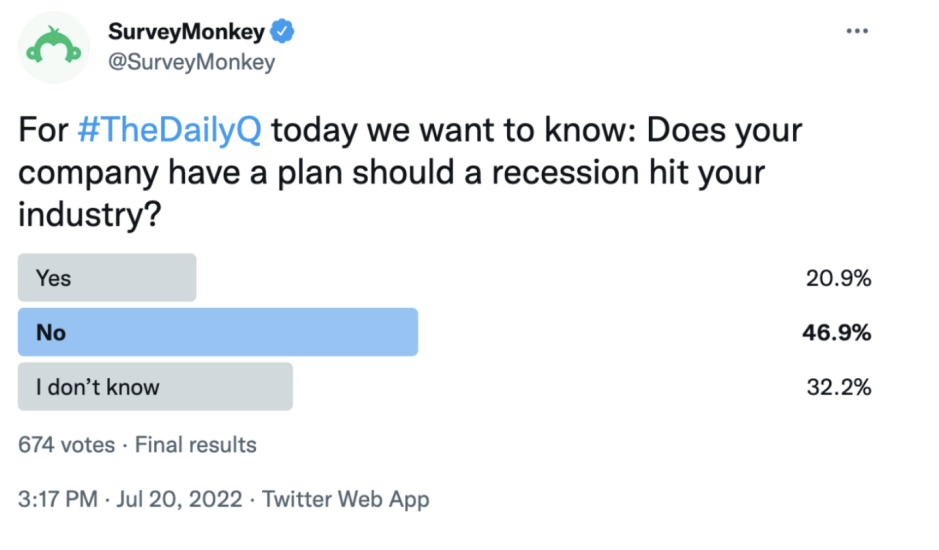Click the tweet text line ending recession hit your
Image resolution: width=939 pixels, height=550 pixels.
pyautogui.click(x=392, y=173)
